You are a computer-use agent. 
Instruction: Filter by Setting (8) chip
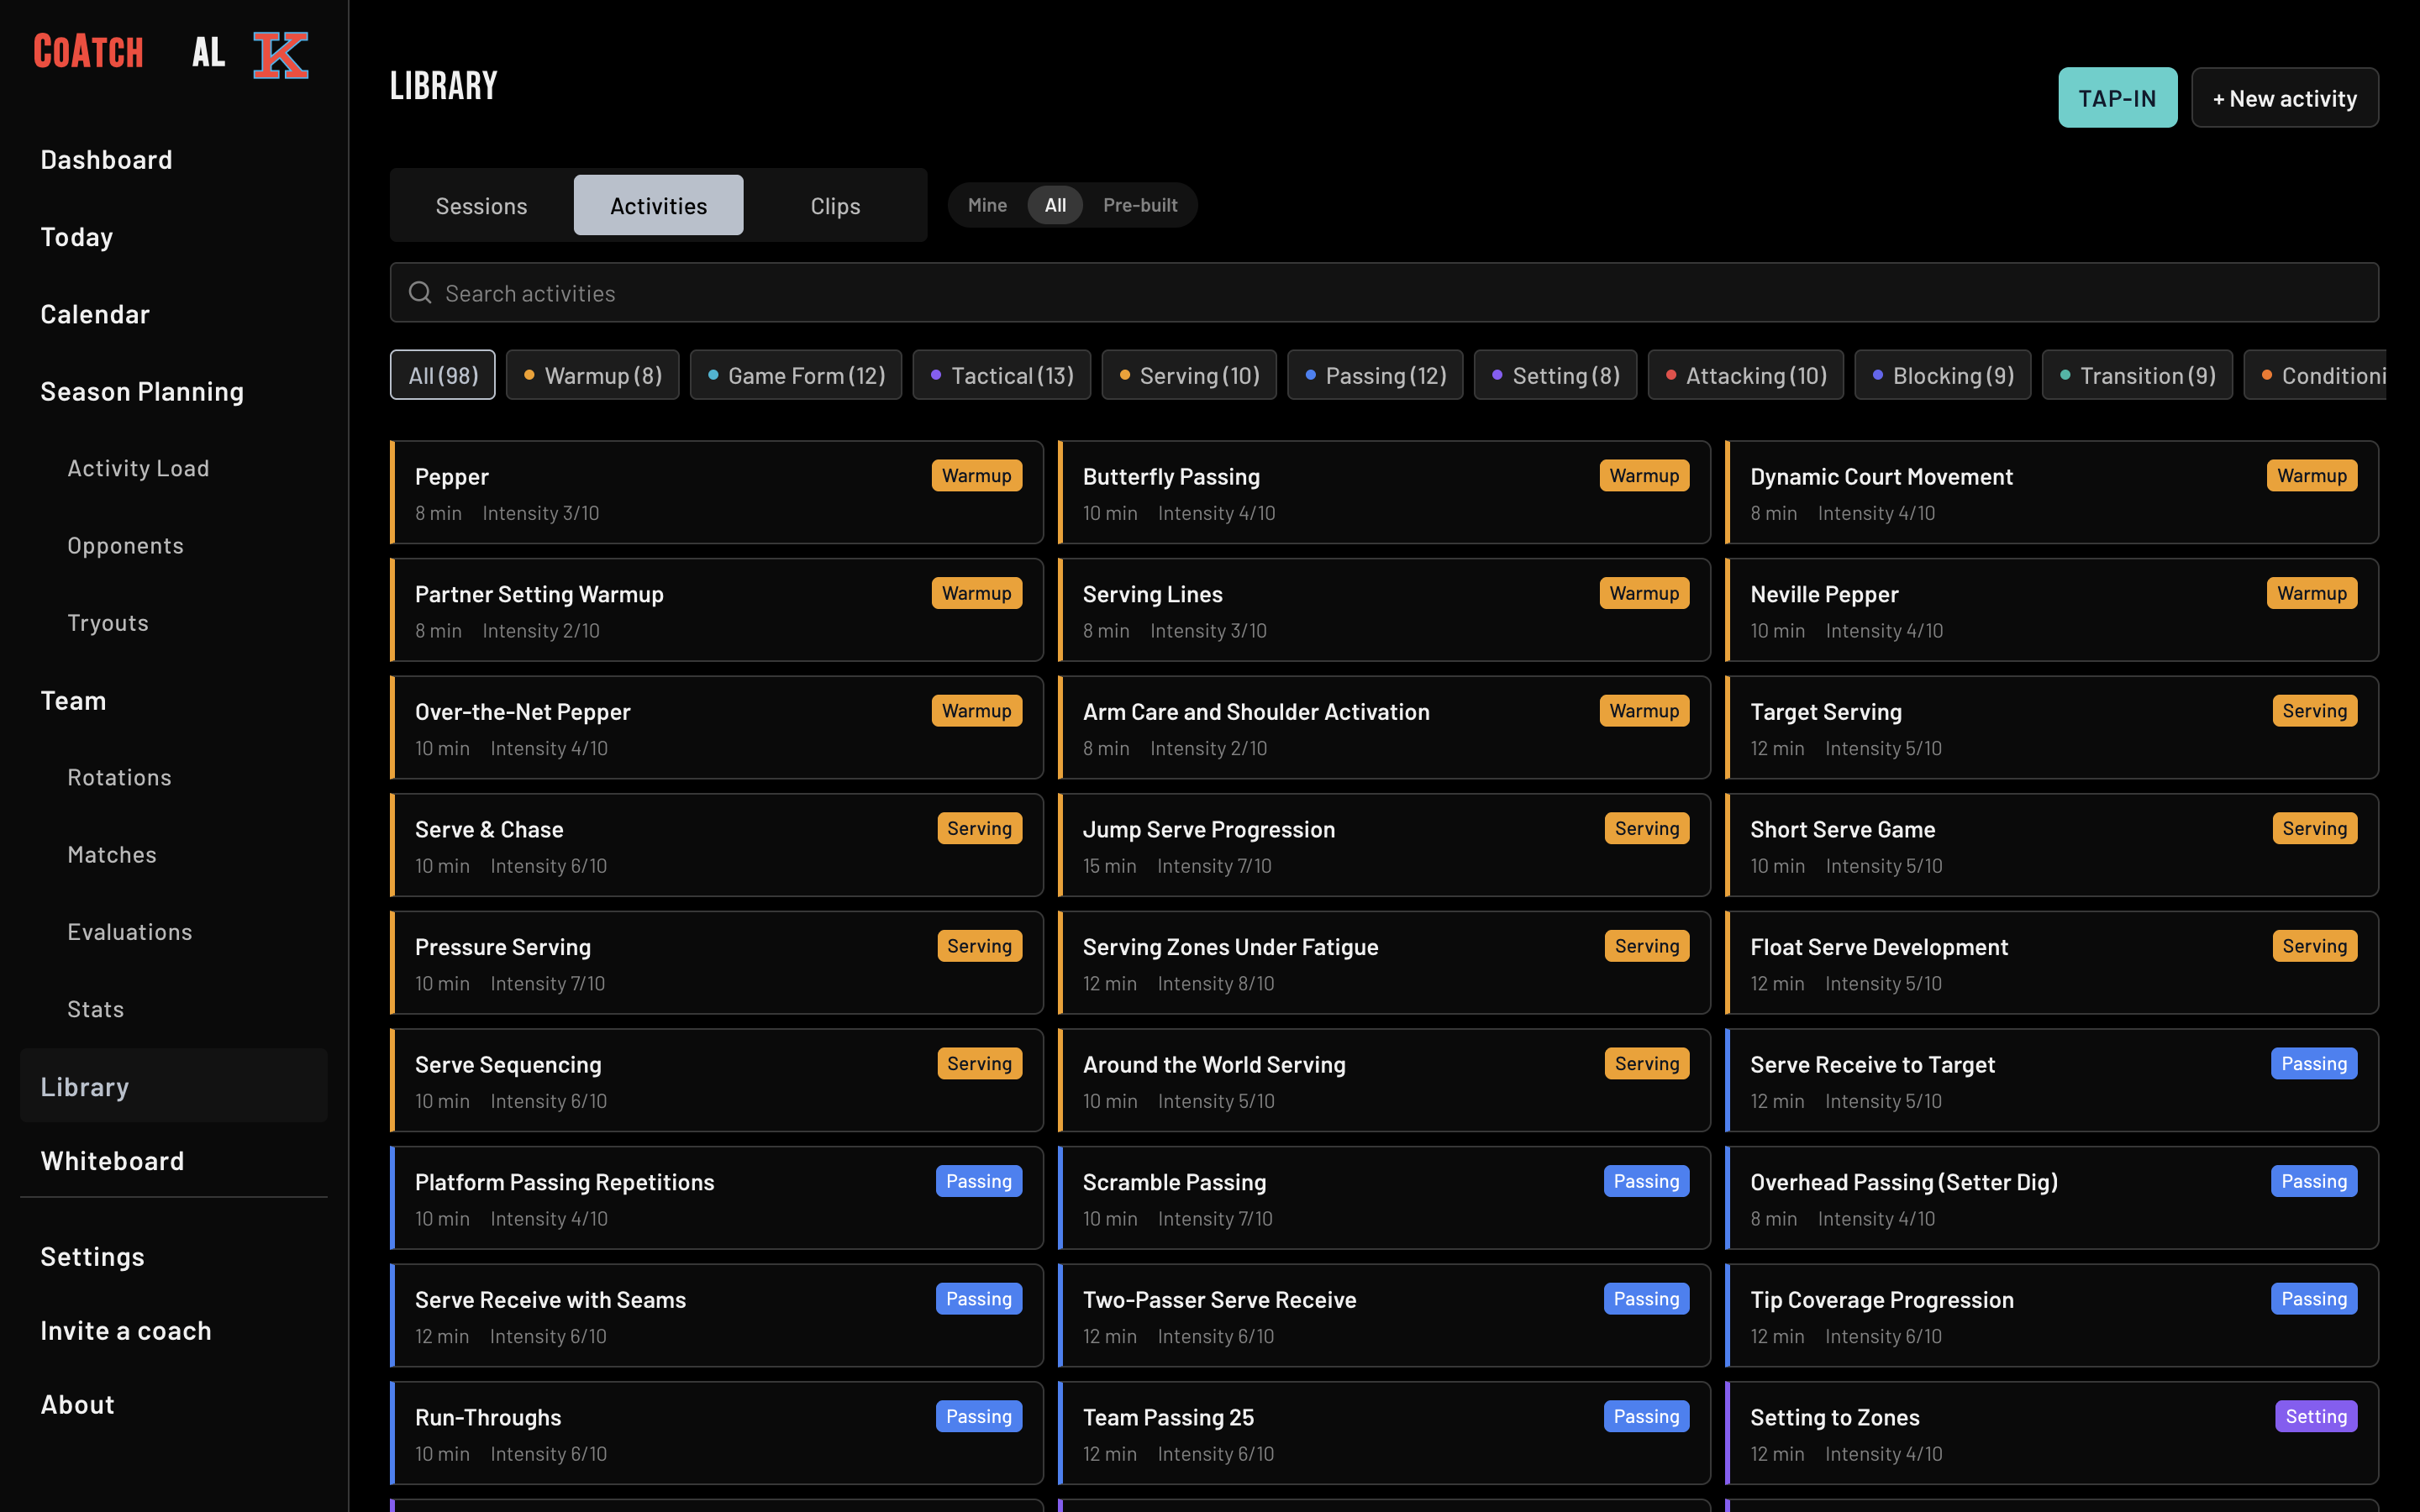[1555, 375]
